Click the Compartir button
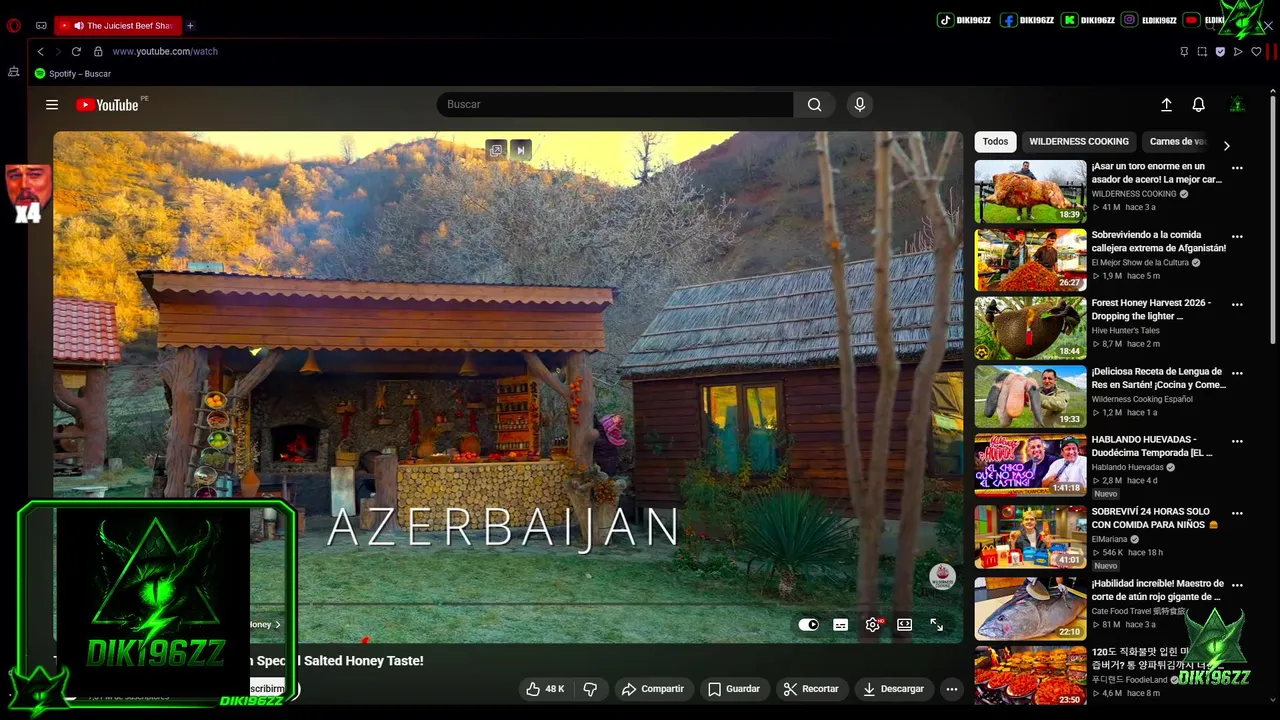This screenshot has width=1280, height=720. [652, 689]
